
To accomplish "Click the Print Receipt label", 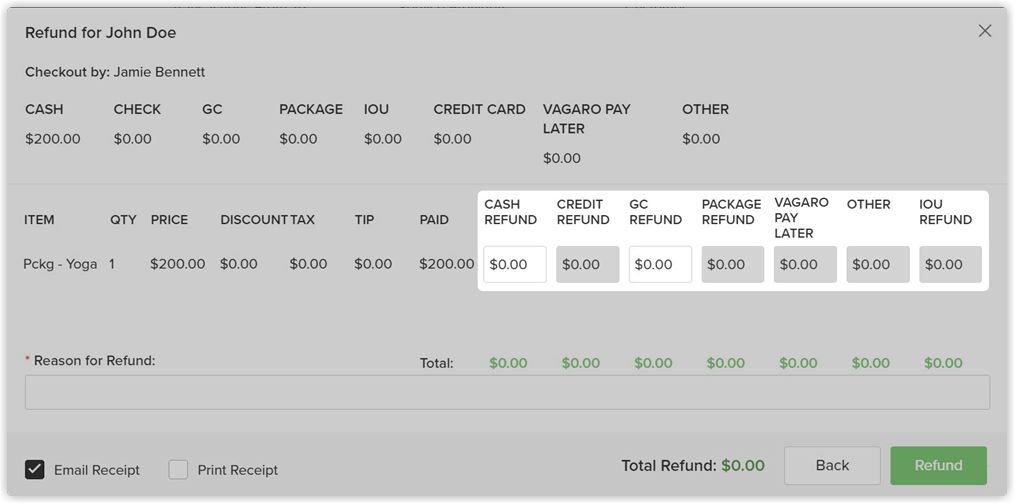I will tap(237, 470).
